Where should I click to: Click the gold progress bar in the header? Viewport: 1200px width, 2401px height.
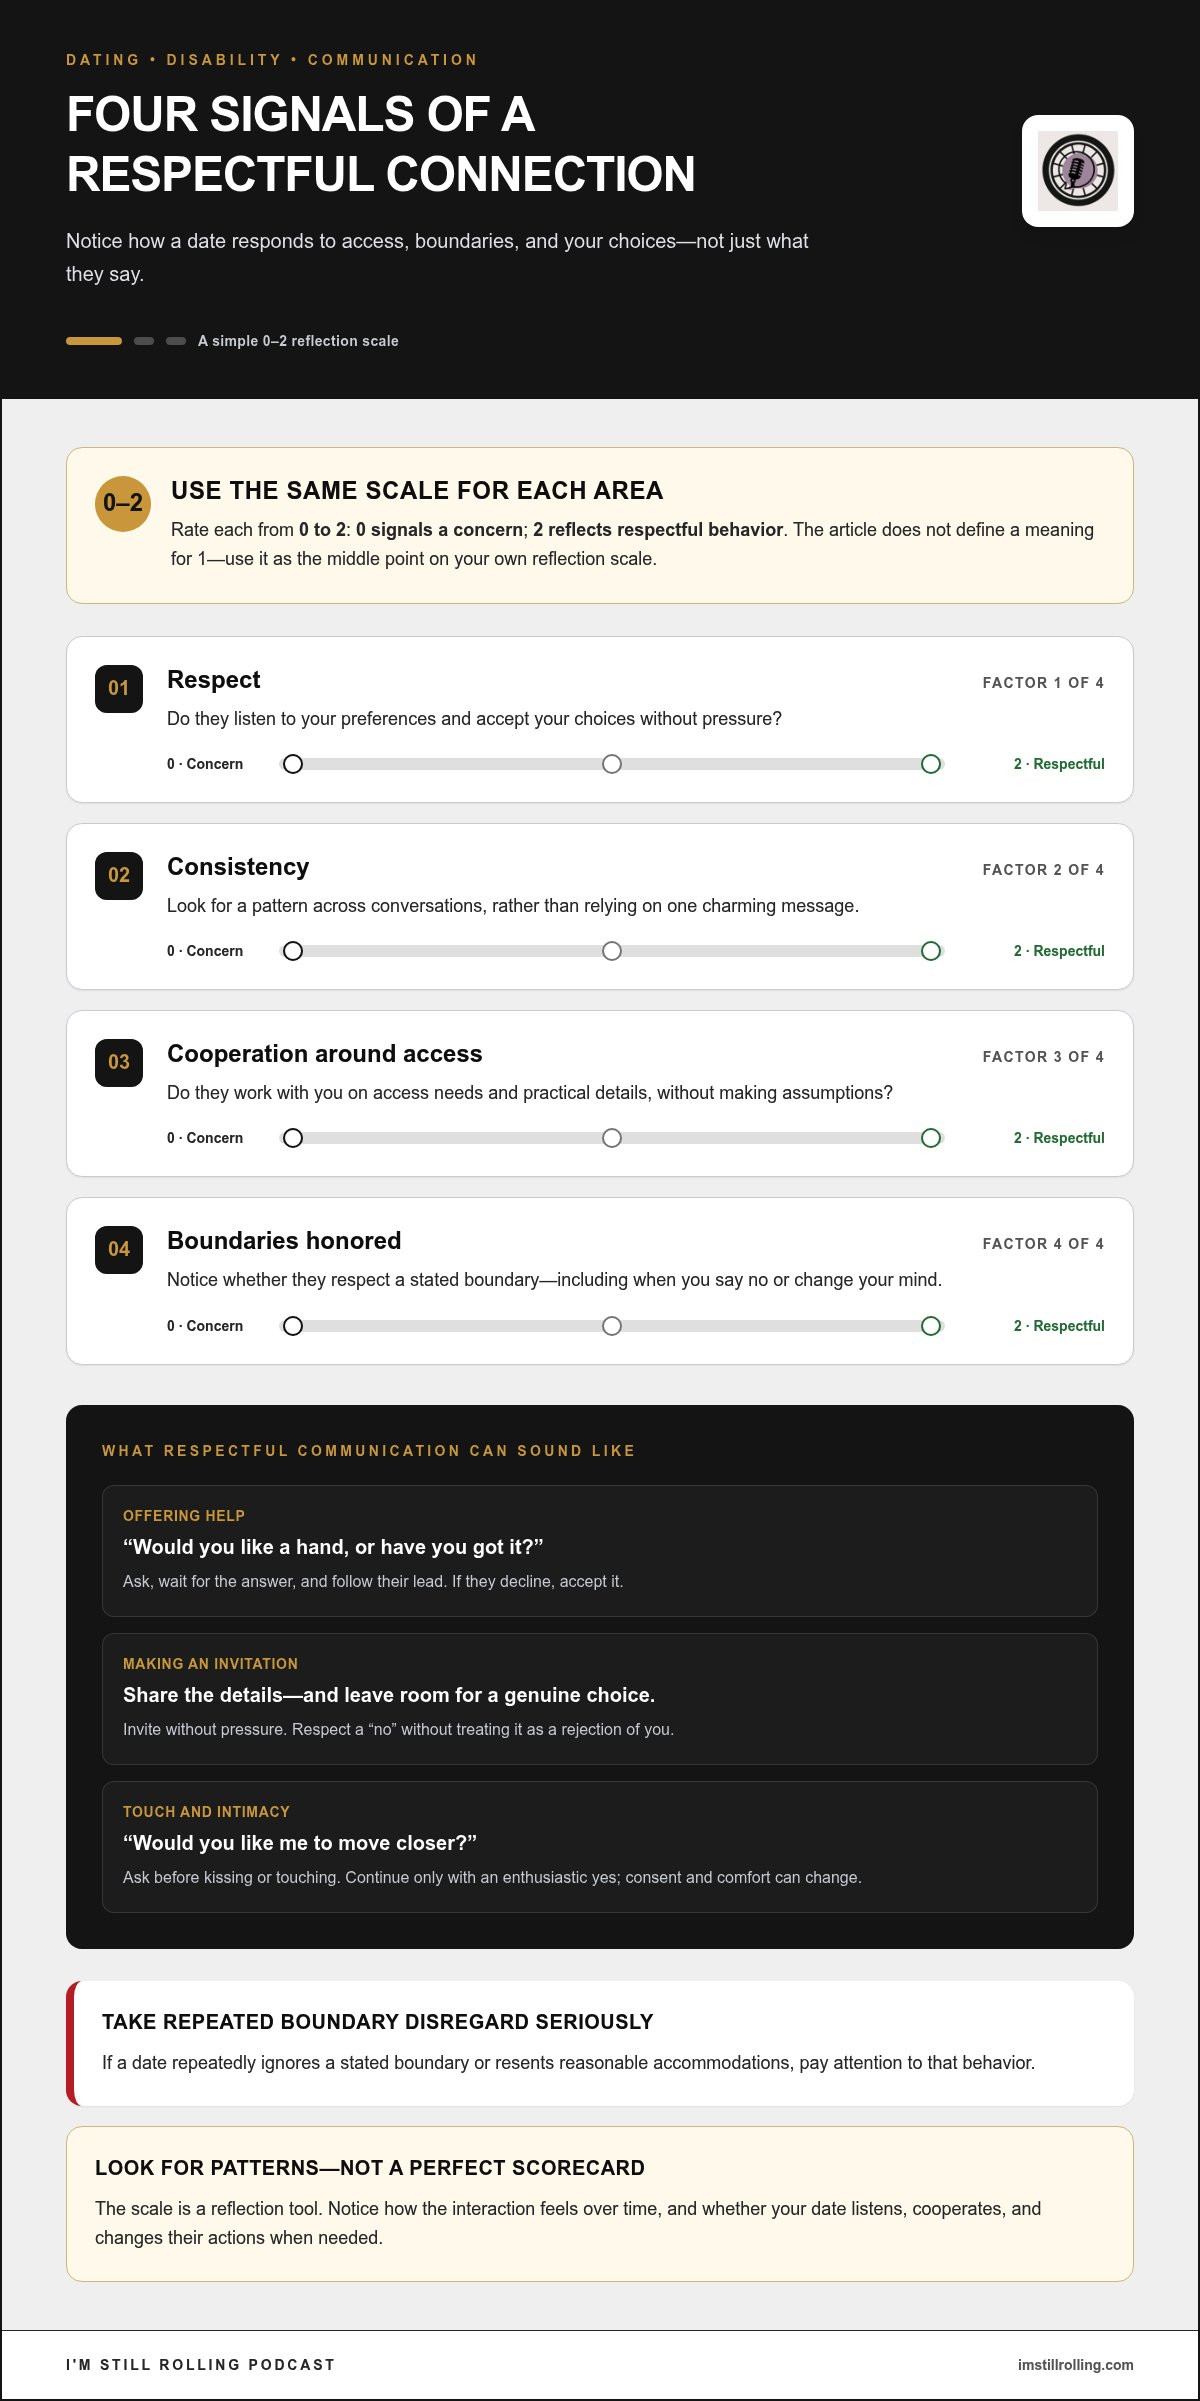tap(94, 341)
